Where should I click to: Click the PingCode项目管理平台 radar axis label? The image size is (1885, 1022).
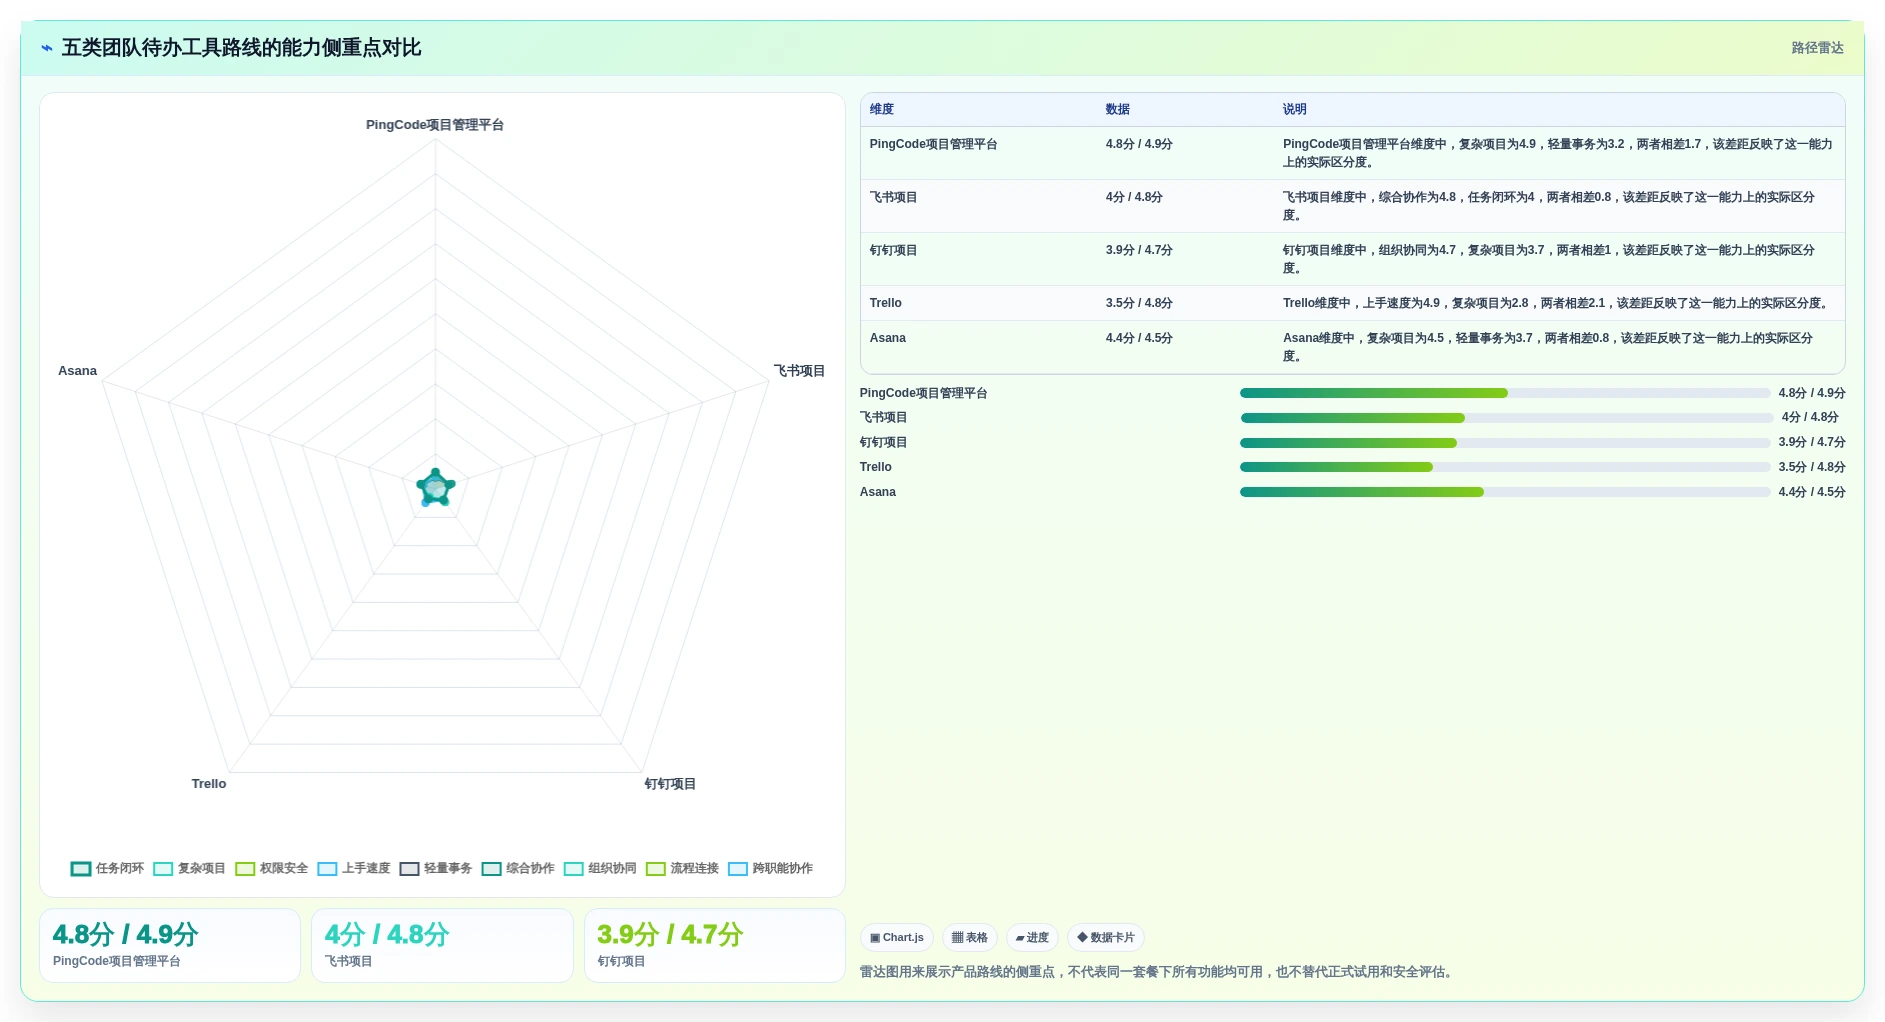click(x=435, y=125)
